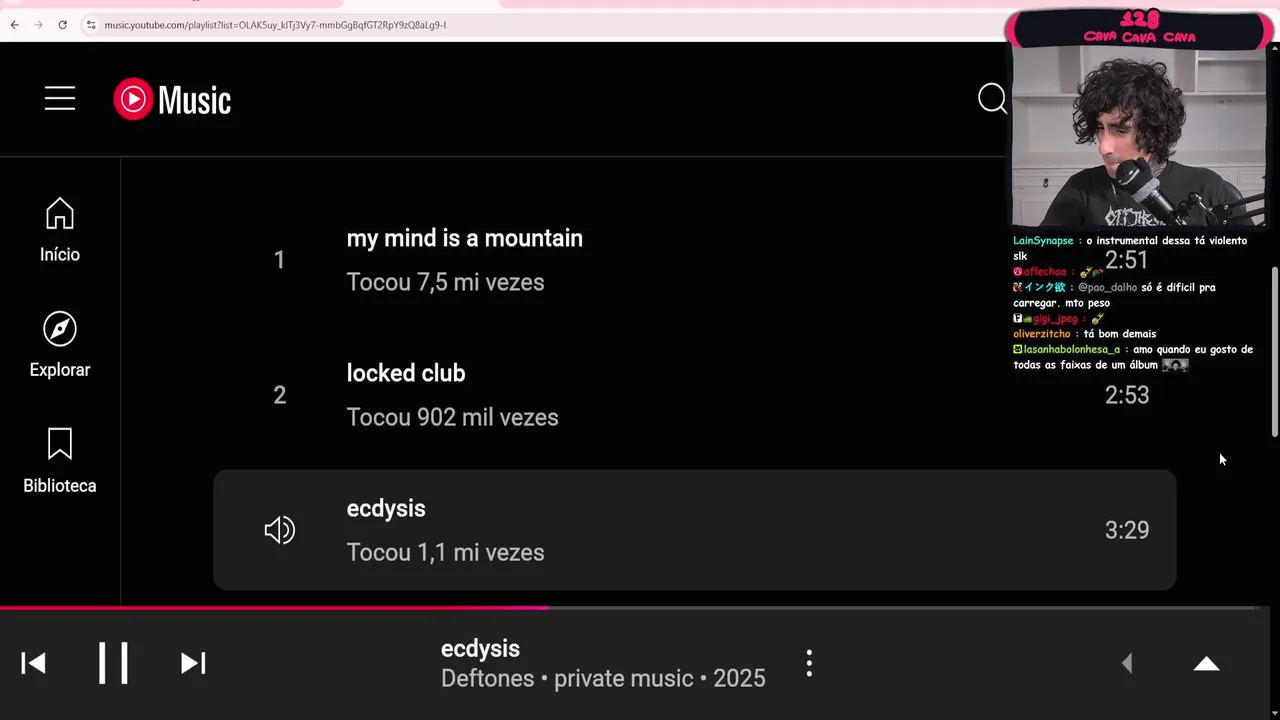Viewport: 1280px width, 720px height.
Task: Go to the Início home icon
Action: coord(60,213)
